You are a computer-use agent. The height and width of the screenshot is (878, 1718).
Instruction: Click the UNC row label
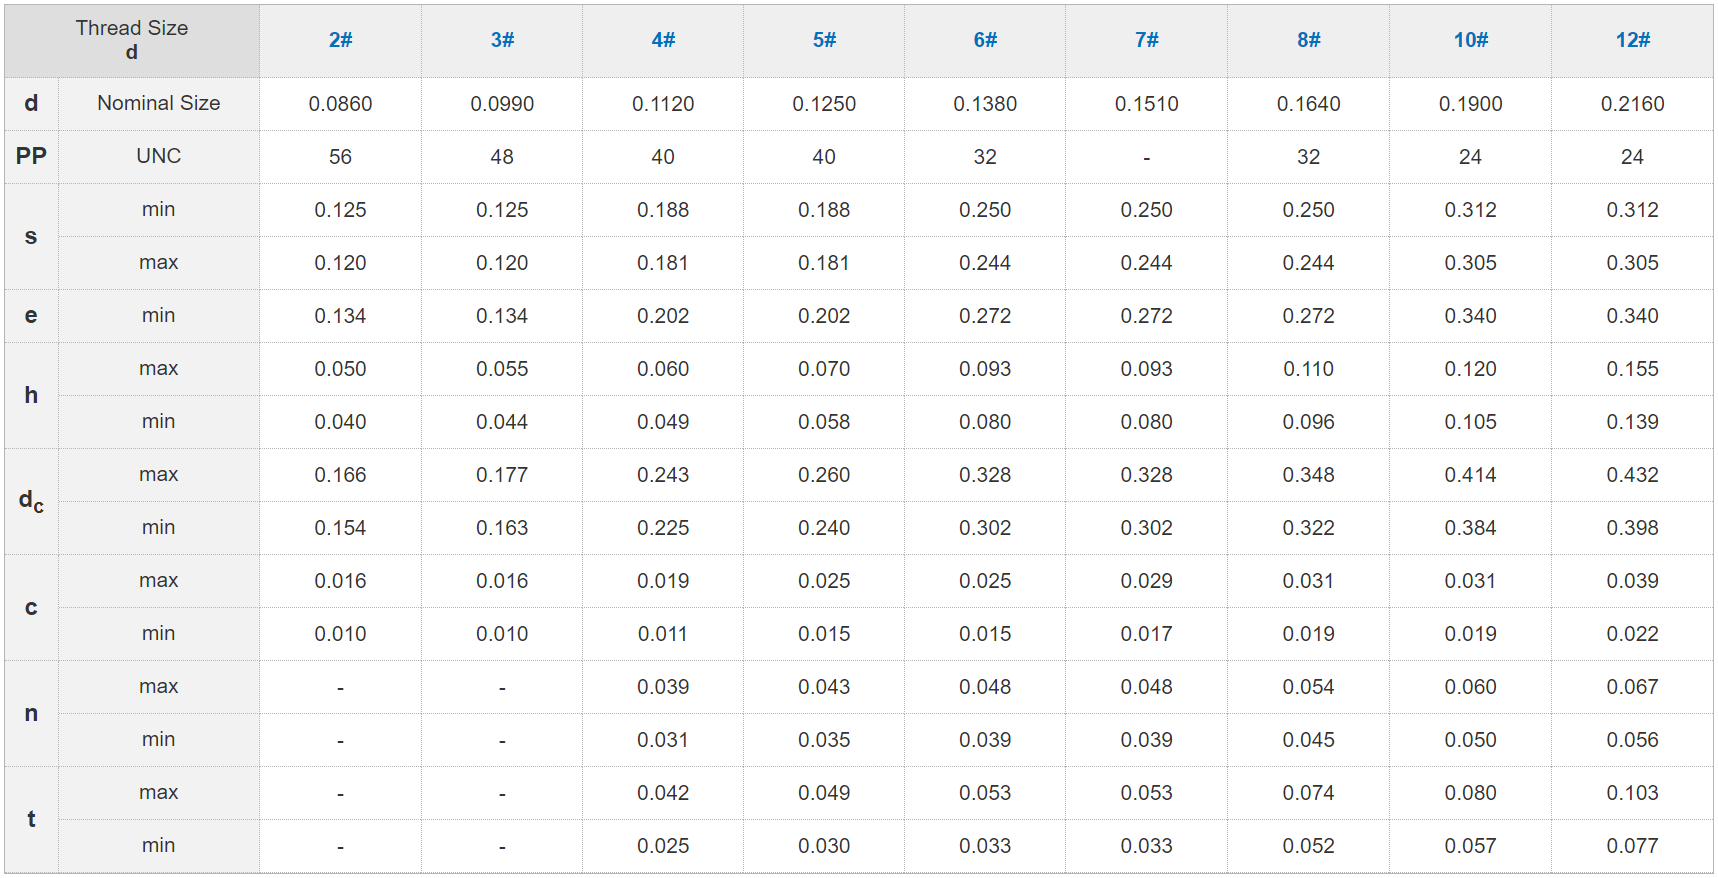pyautogui.click(x=158, y=156)
